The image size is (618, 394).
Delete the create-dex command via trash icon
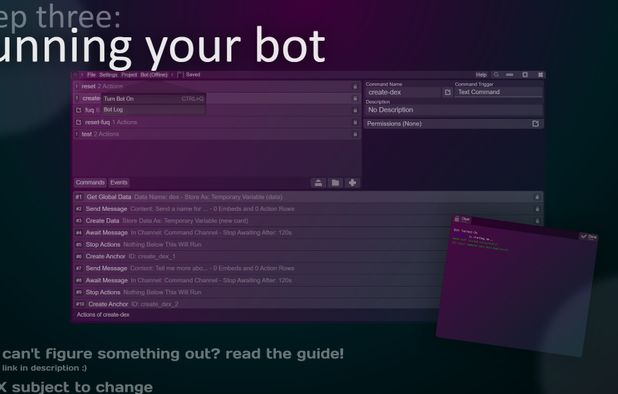[355, 98]
